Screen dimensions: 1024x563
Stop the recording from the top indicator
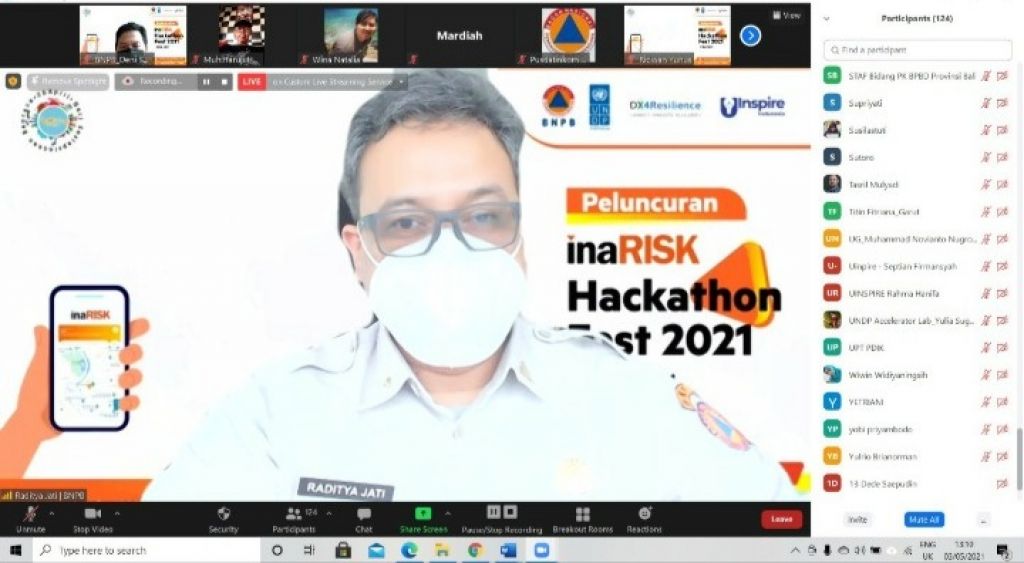(223, 82)
